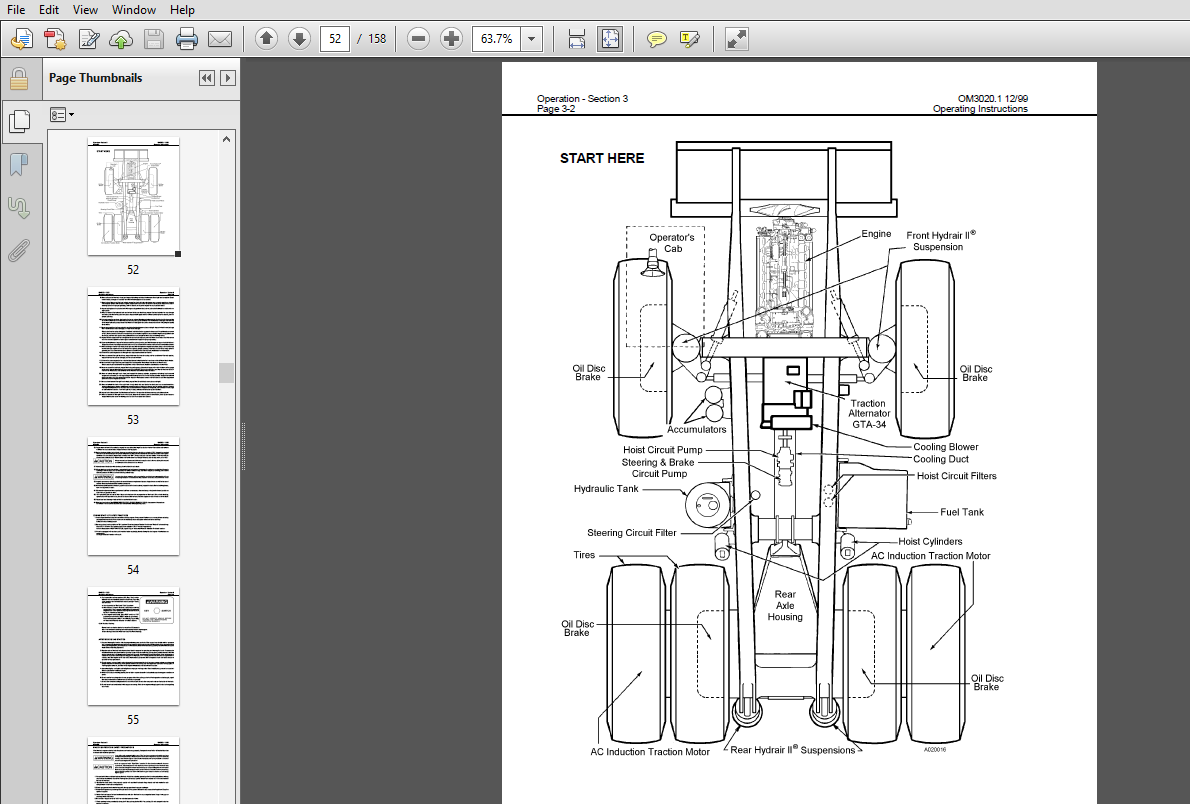Click the 'Rear Axle Housing' label
The width and height of the screenshot is (1190, 804).
(785, 606)
